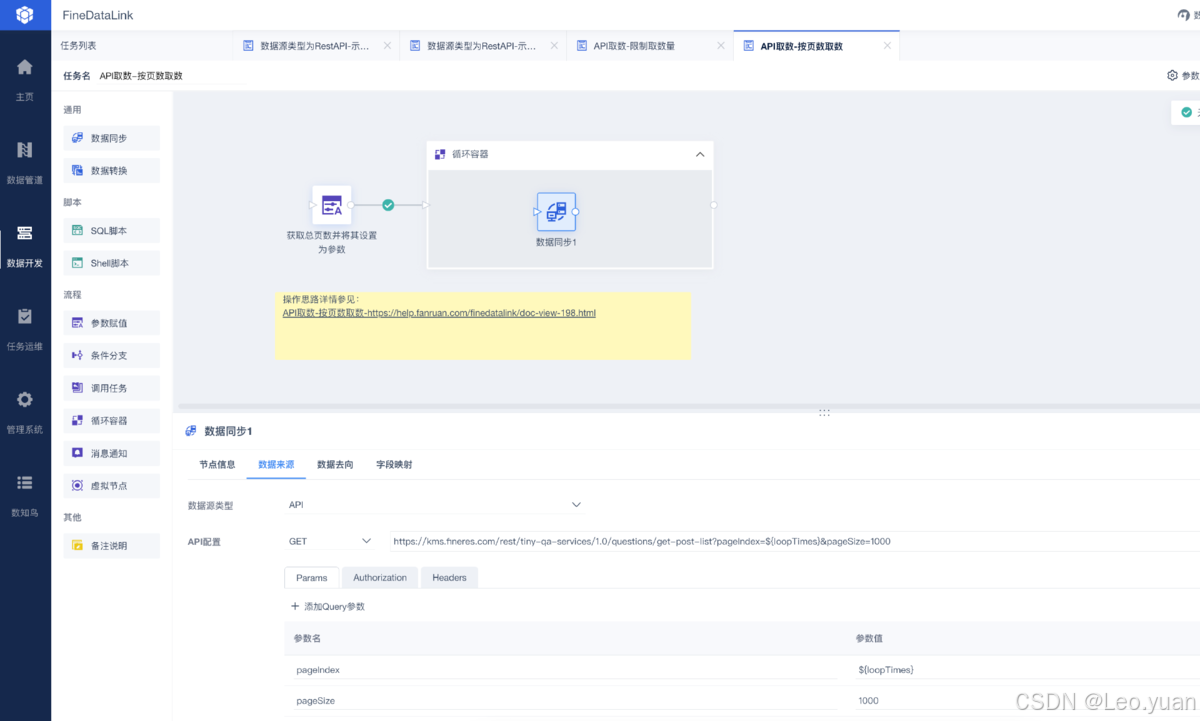This screenshot has width=1200, height=721.
Task: Click the 参数值 column header
Action: pyautogui.click(x=869, y=638)
